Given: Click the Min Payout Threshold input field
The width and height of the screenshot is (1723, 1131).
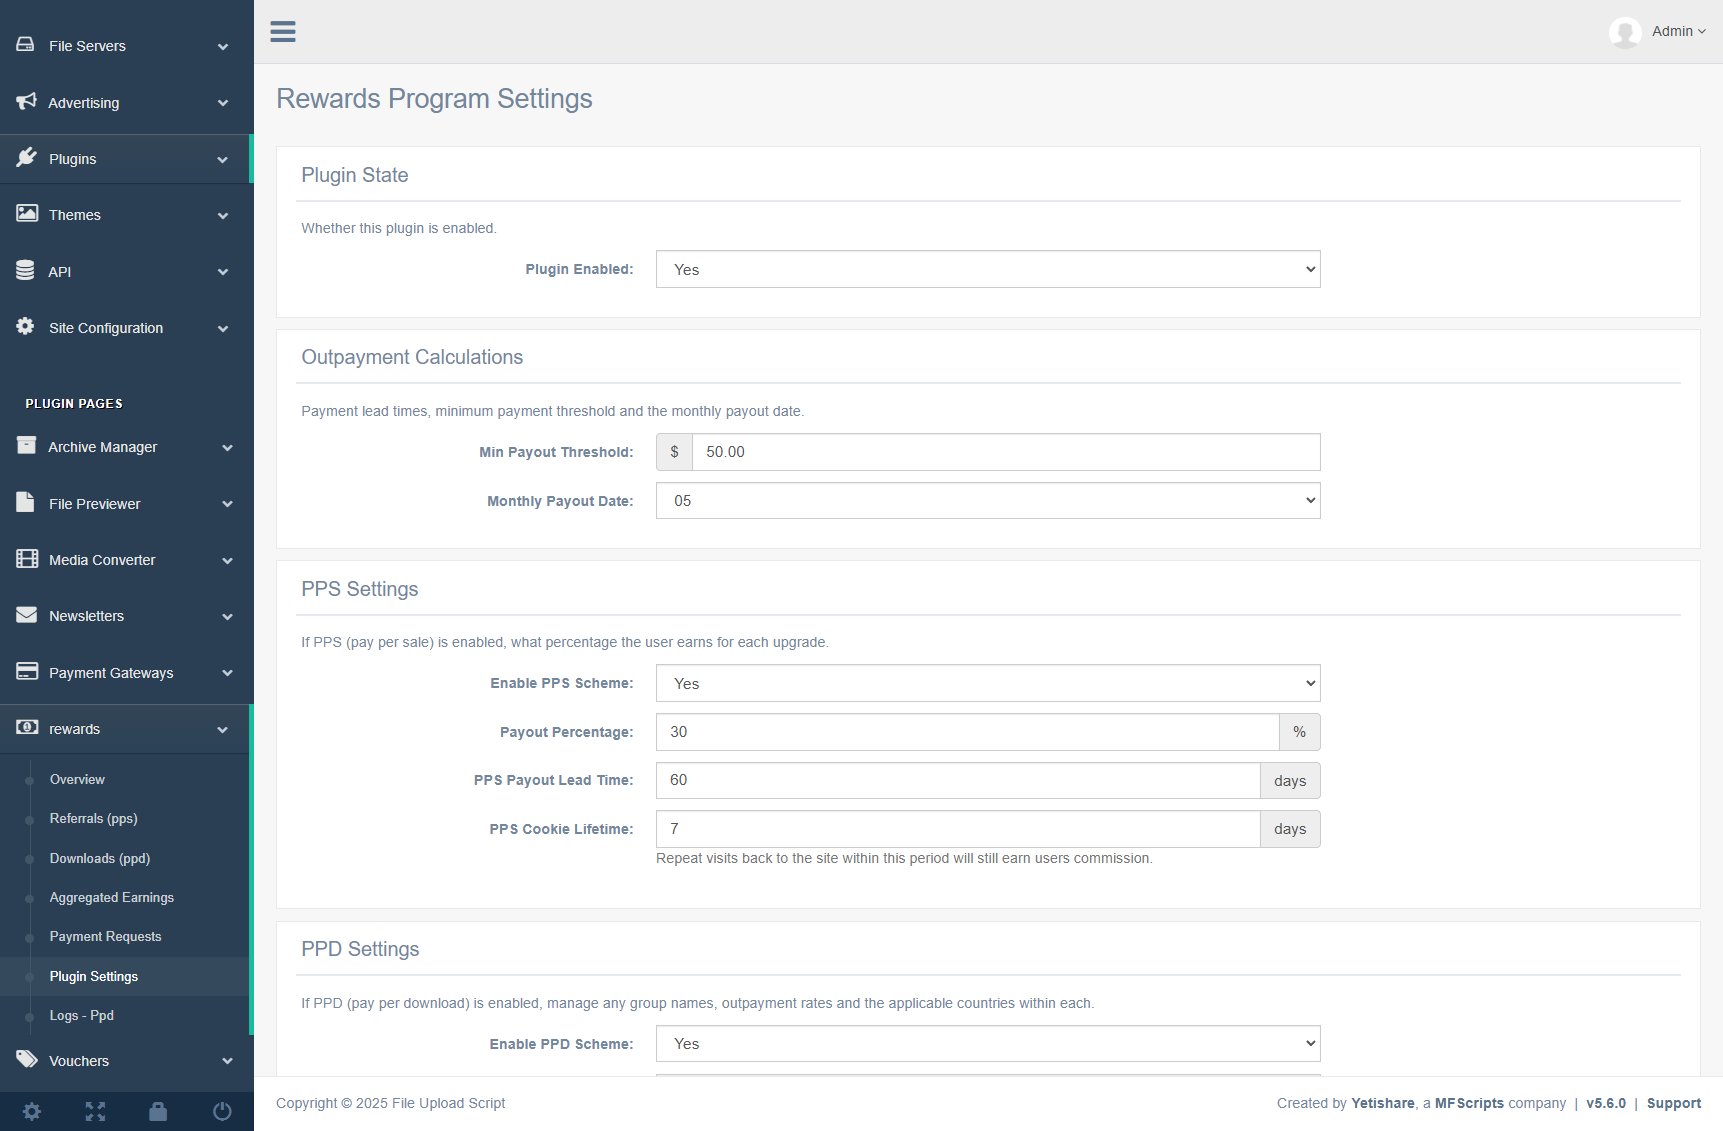Looking at the screenshot, I should pos(1005,452).
